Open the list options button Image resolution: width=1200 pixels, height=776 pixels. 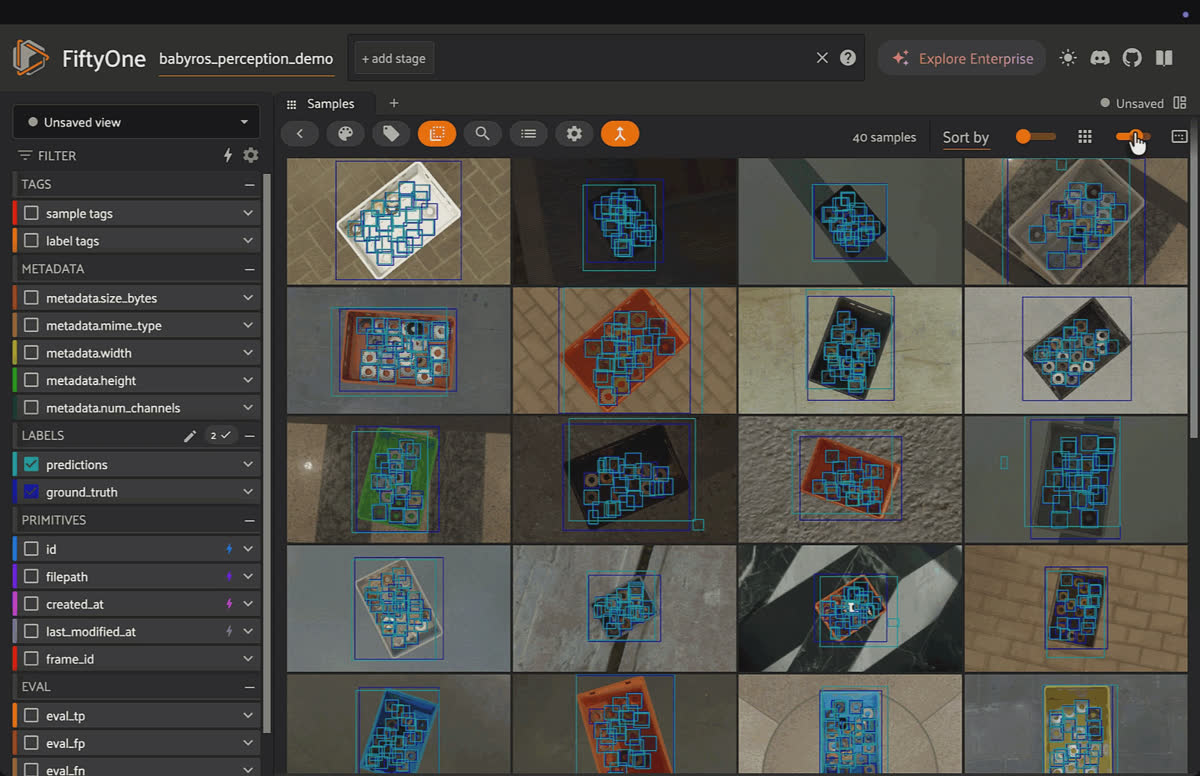click(x=528, y=134)
